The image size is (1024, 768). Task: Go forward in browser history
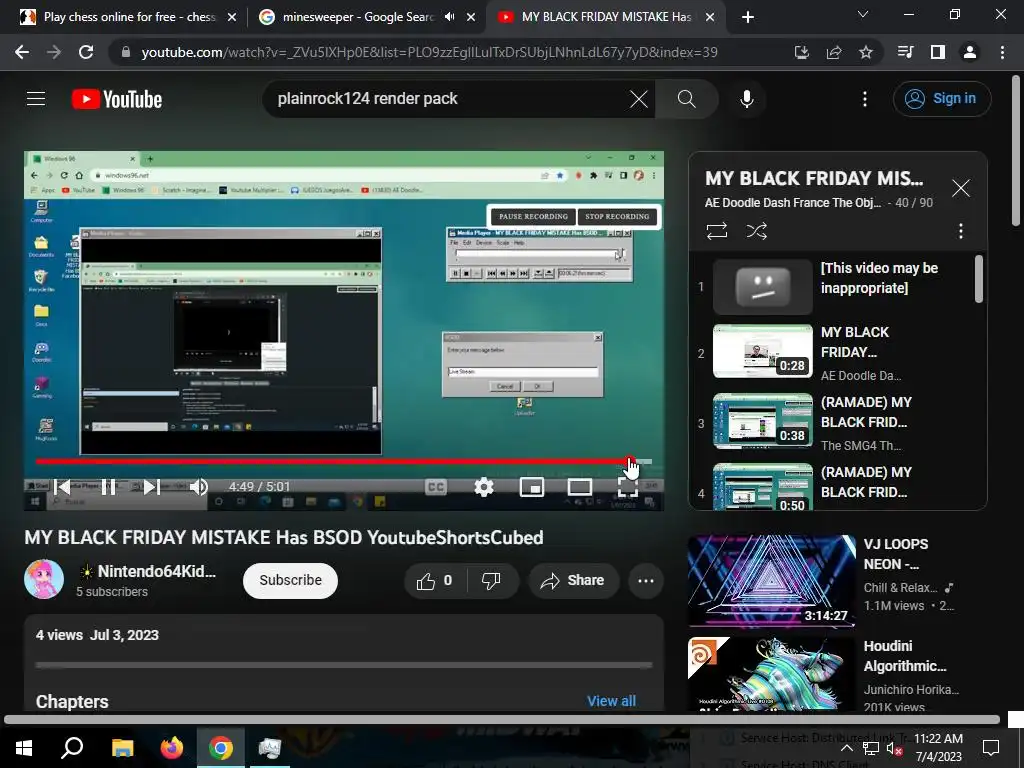[54, 52]
